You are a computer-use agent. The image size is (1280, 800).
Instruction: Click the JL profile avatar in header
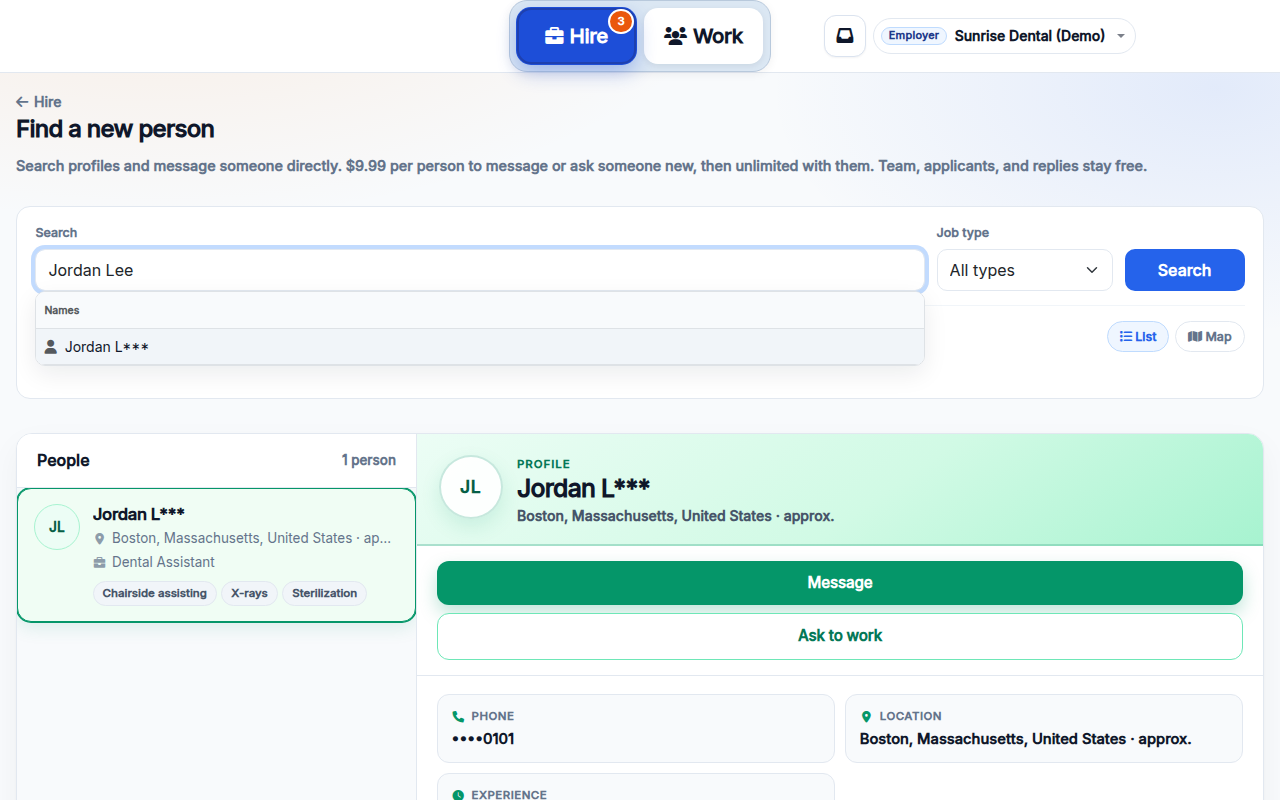point(471,487)
